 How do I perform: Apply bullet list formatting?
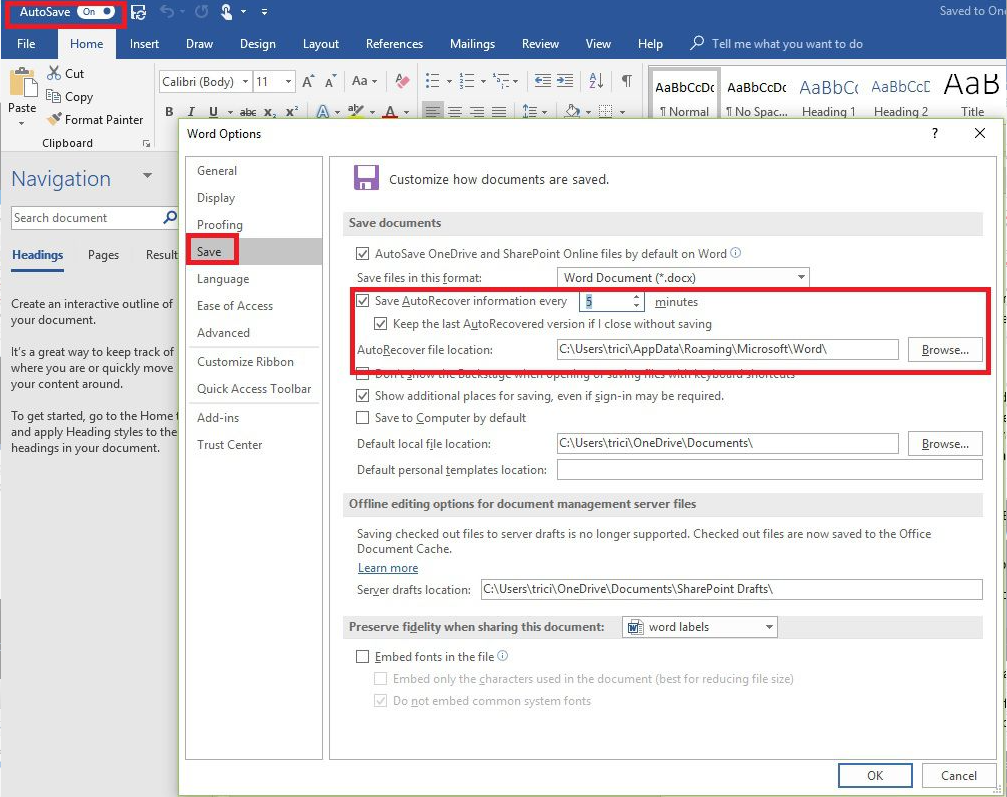(x=432, y=78)
